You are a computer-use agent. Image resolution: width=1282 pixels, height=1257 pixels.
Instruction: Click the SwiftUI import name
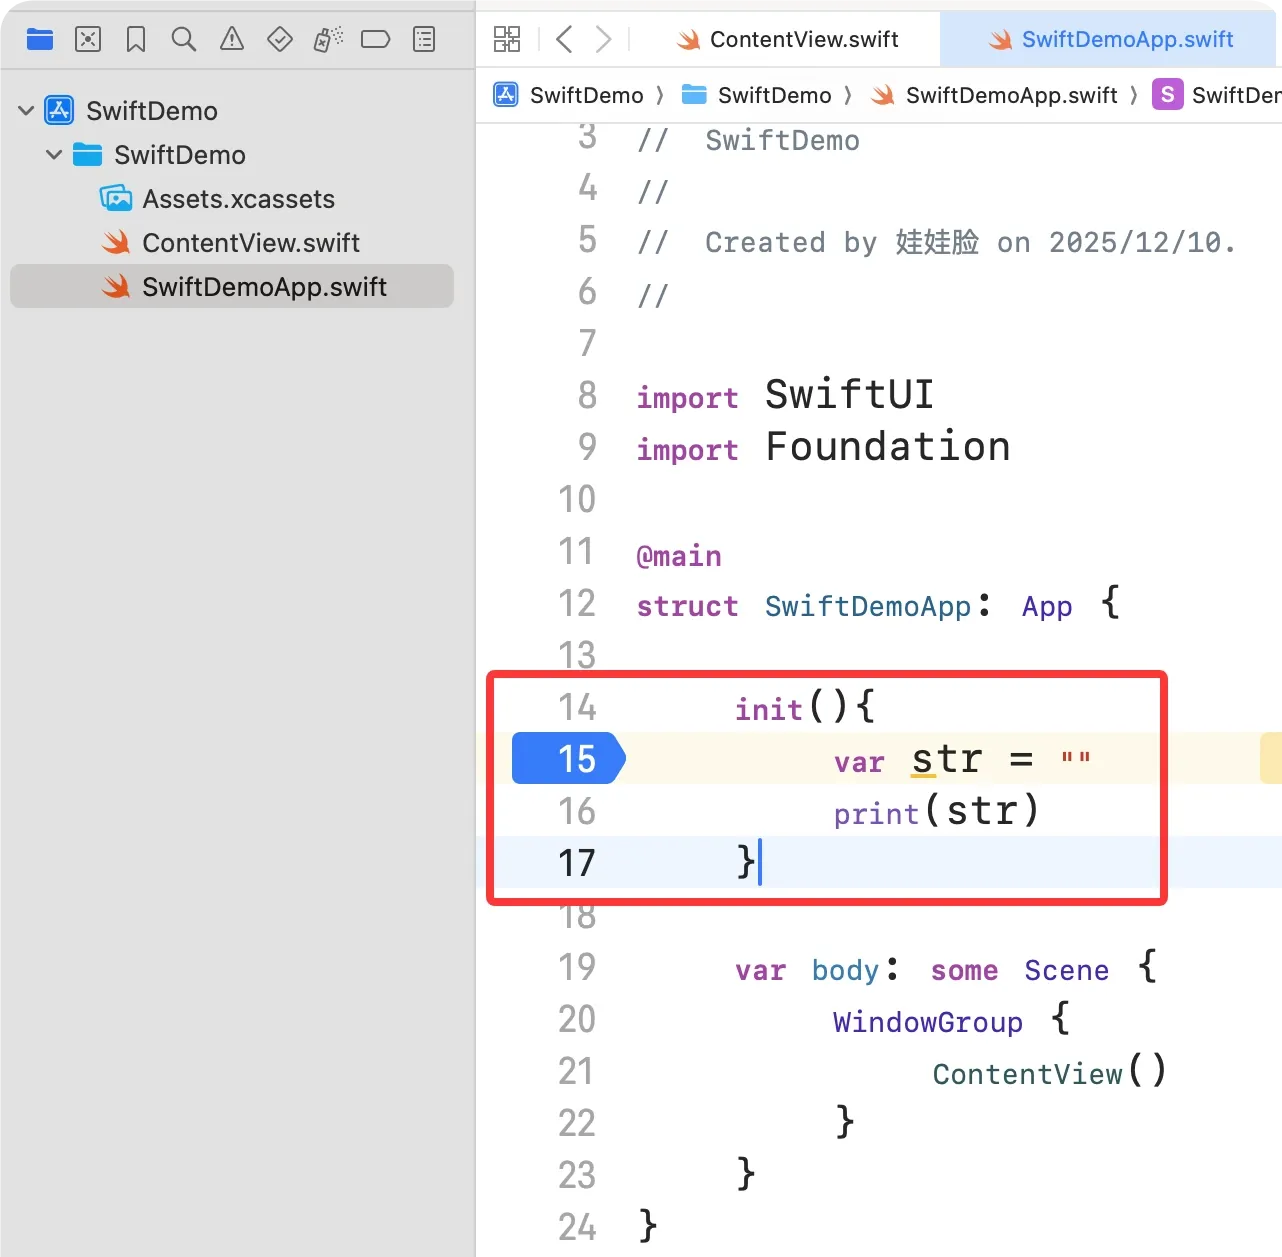click(x=849, y=394)
